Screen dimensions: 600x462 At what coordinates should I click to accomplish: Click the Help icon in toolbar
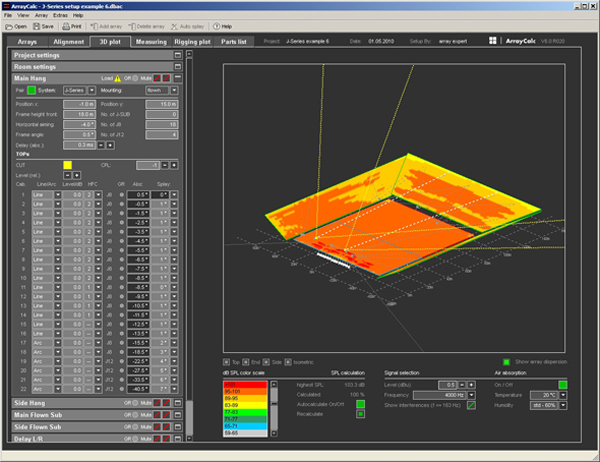pos(215,26)
